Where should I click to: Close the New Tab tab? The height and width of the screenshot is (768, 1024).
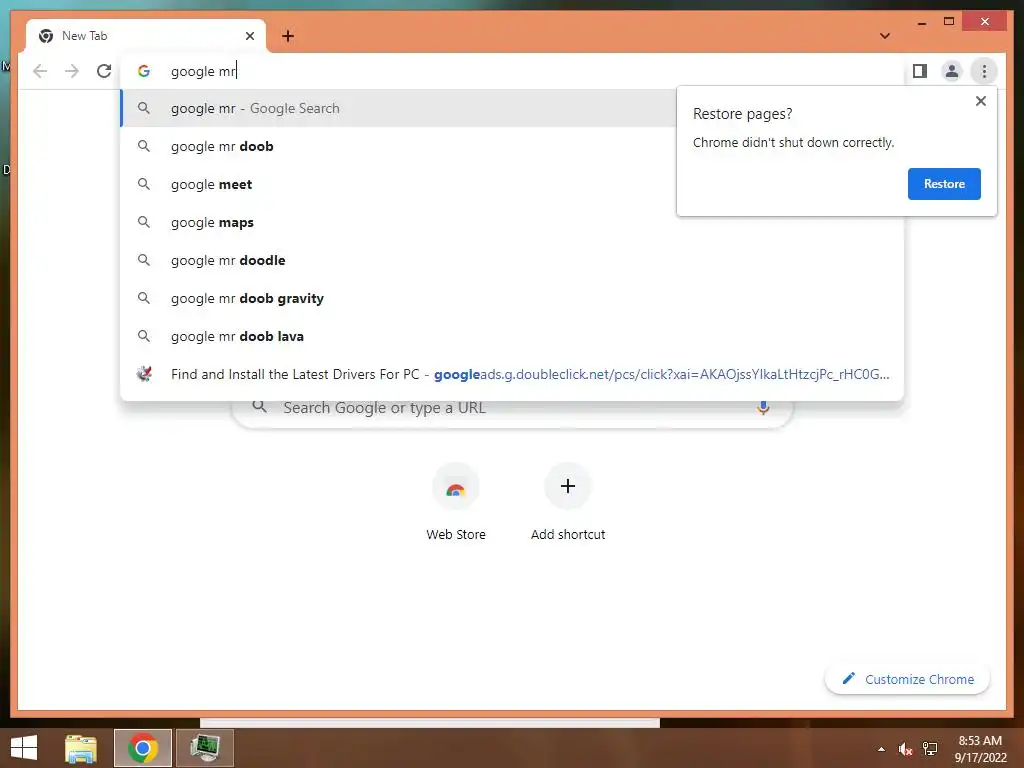[249, 36]
